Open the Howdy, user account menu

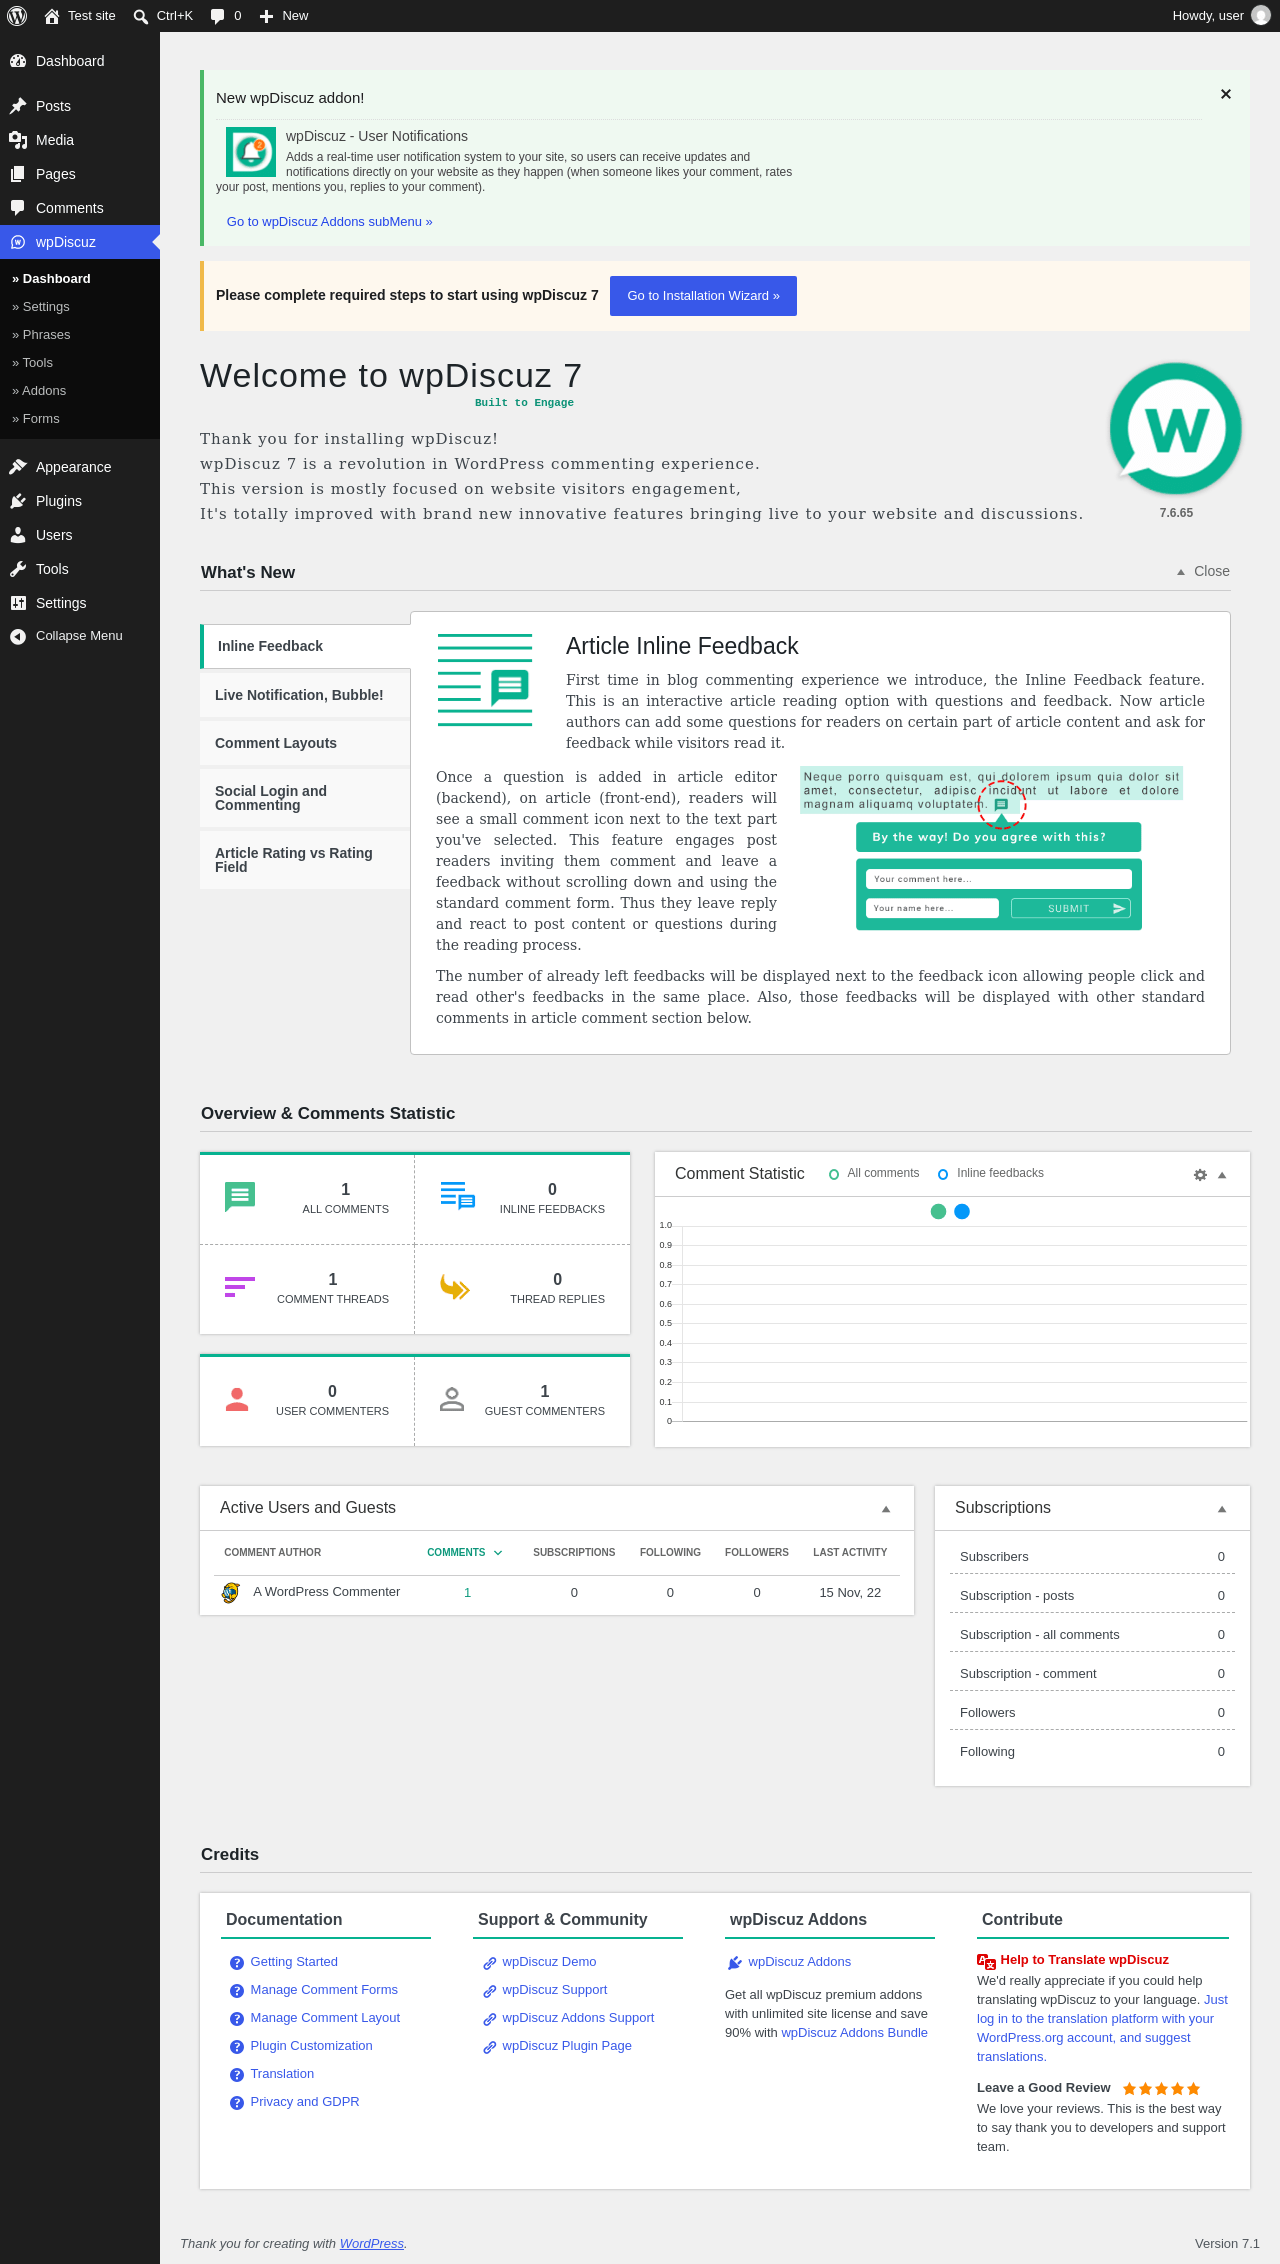click(x=1220, y=16)
